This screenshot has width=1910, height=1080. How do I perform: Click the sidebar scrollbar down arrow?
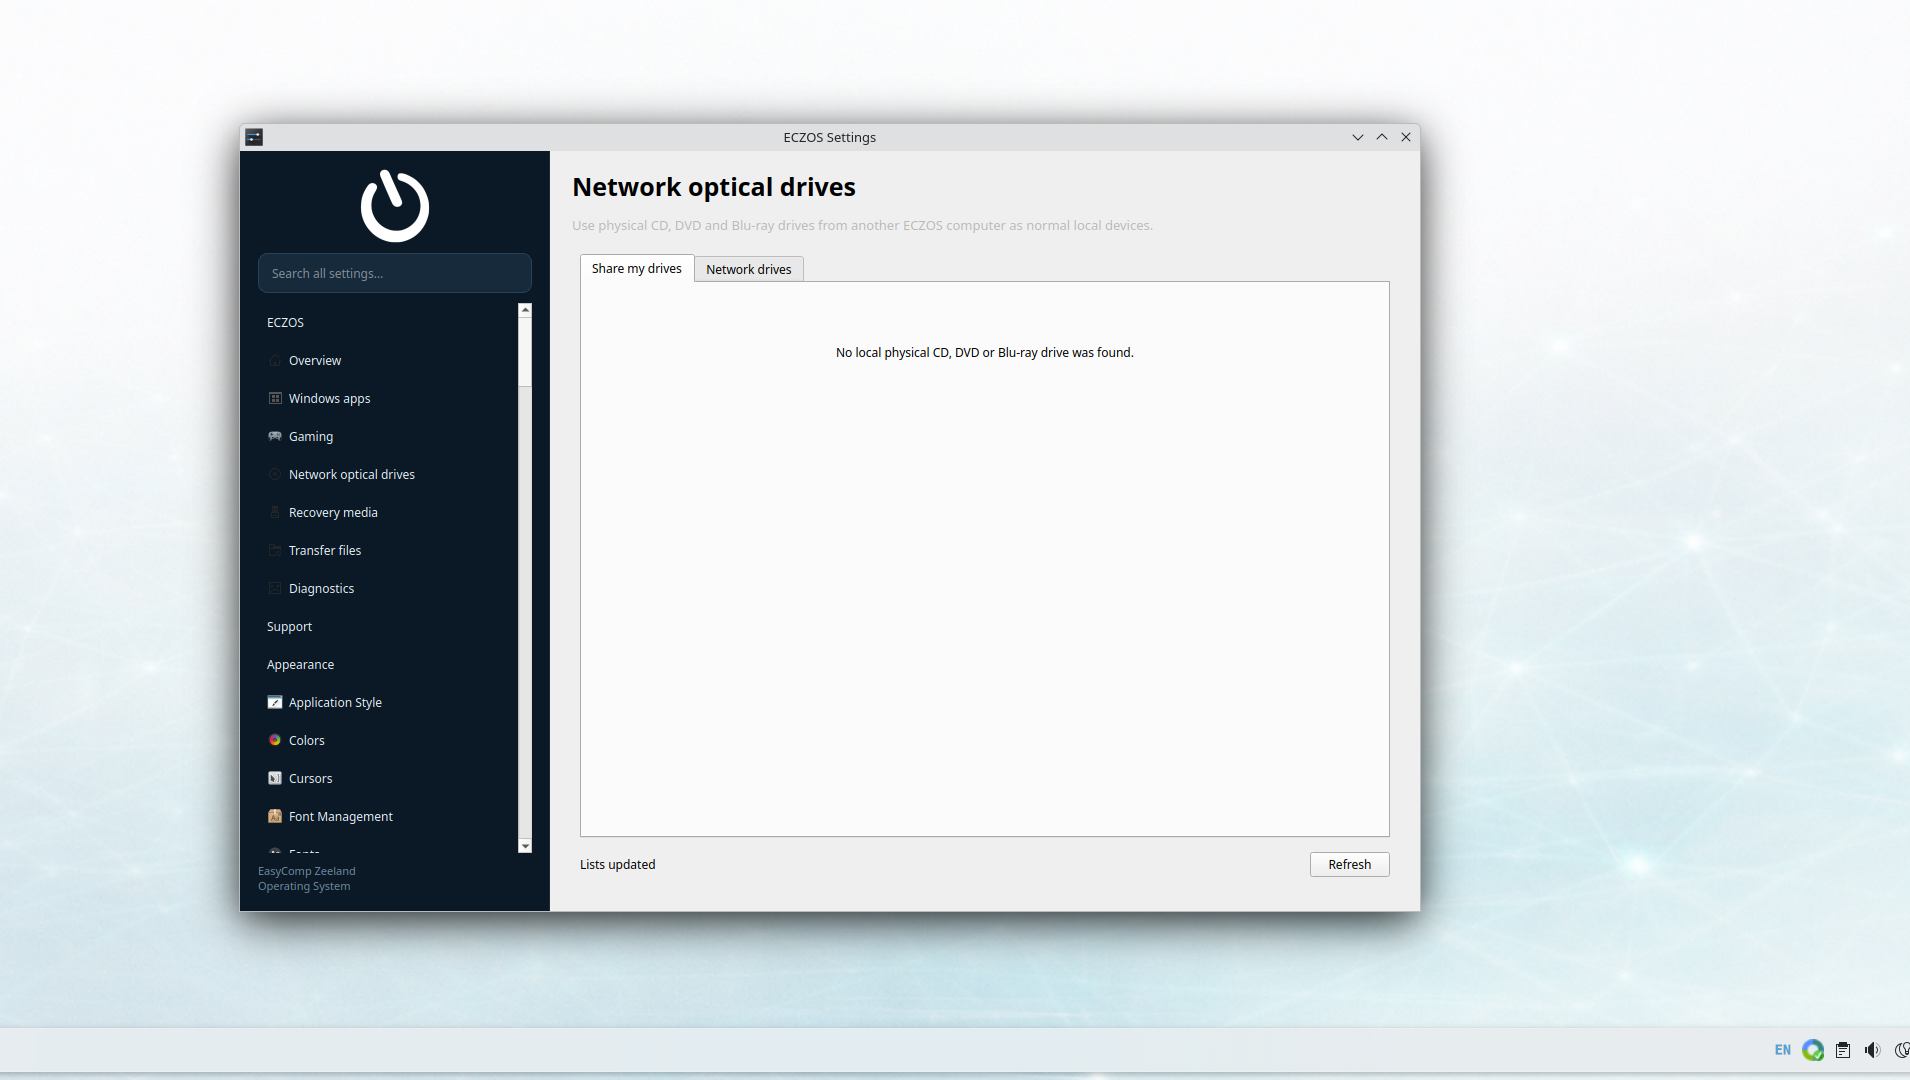coord(525,846)
